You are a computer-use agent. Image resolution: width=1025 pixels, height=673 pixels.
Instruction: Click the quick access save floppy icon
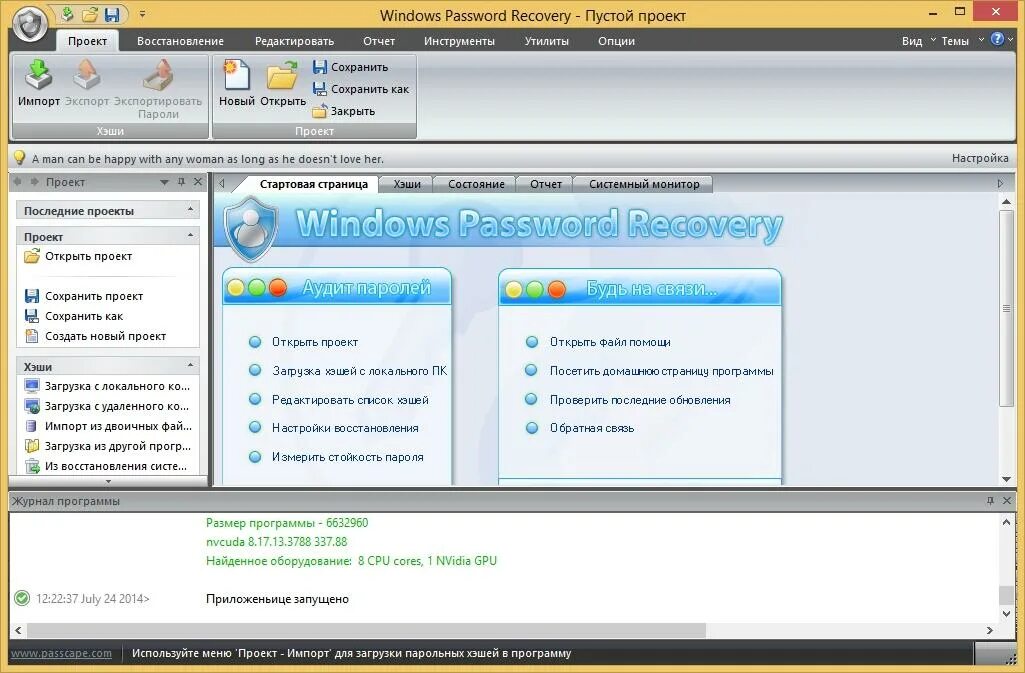click(x=112, y=14)
